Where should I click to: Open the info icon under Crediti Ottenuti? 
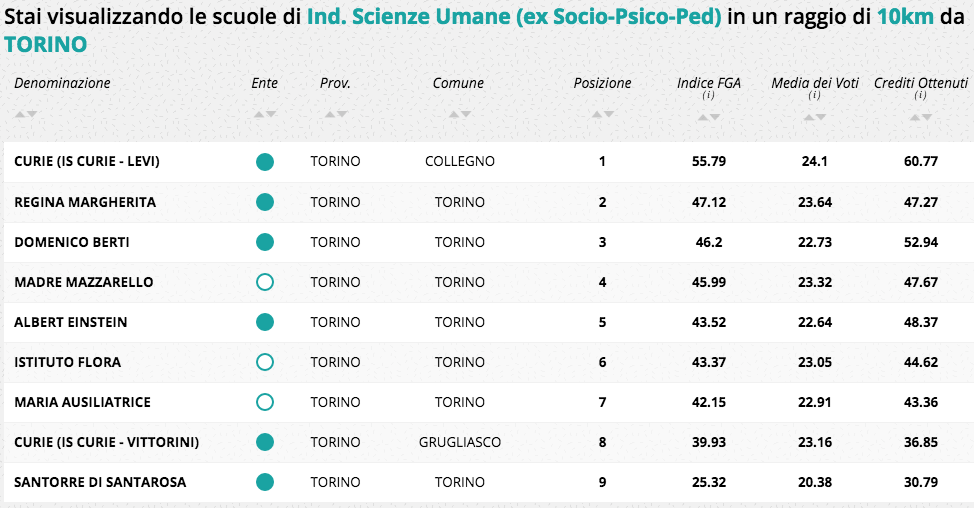coord(920,96)
